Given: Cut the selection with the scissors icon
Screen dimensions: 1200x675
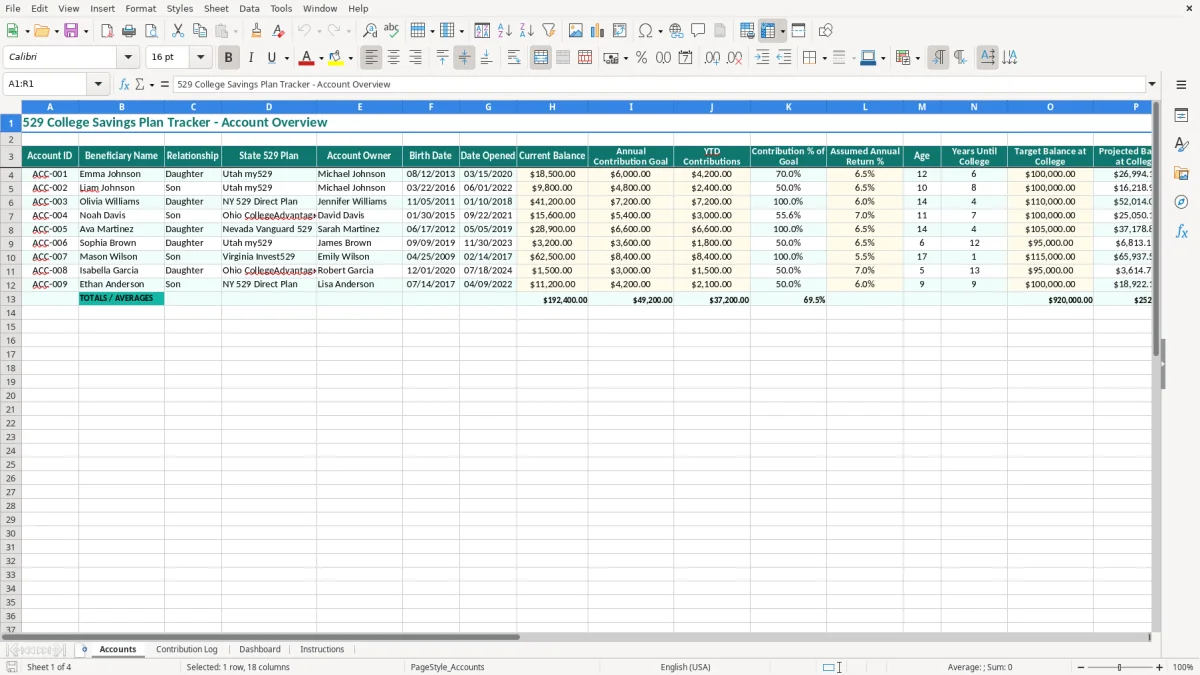Looking at the screenshot, I should [178, 31].
